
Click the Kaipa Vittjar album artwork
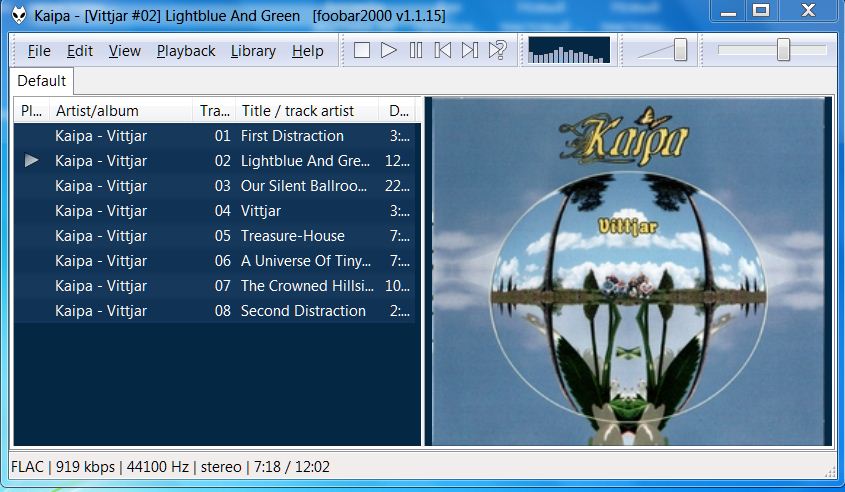[628, 271]
